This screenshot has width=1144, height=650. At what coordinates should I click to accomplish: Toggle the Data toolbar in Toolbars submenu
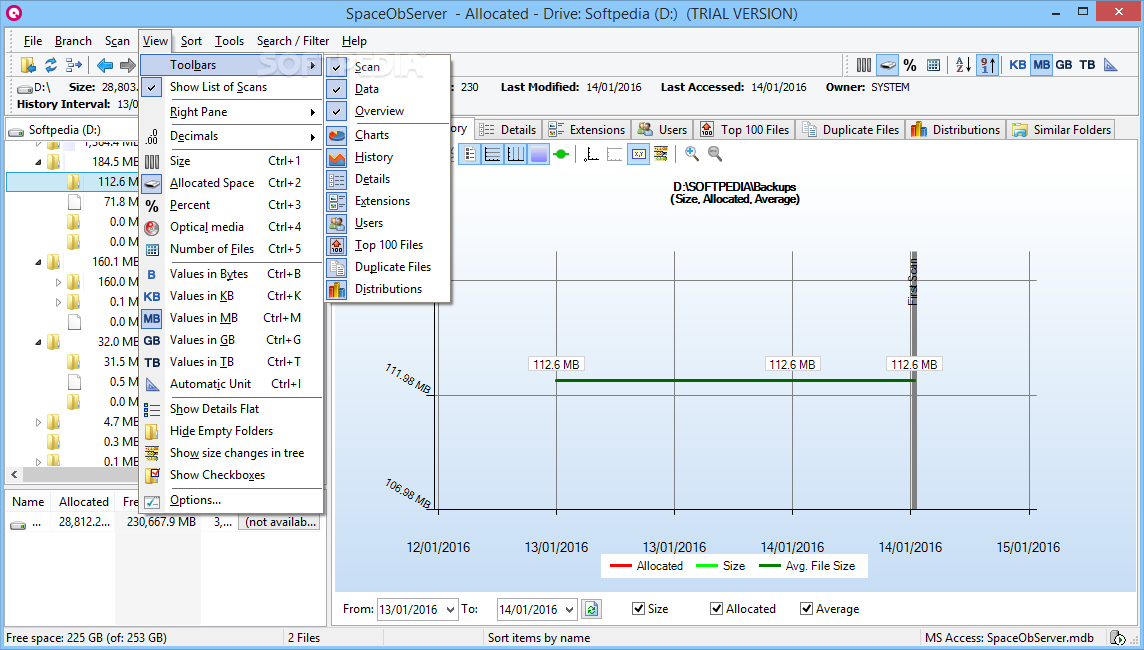pos(388,89)
